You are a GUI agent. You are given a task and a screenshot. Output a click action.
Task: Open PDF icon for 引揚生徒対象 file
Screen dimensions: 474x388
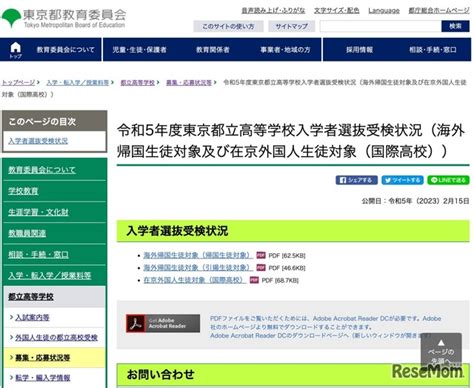pyautogui.click(x=261, y=268)
